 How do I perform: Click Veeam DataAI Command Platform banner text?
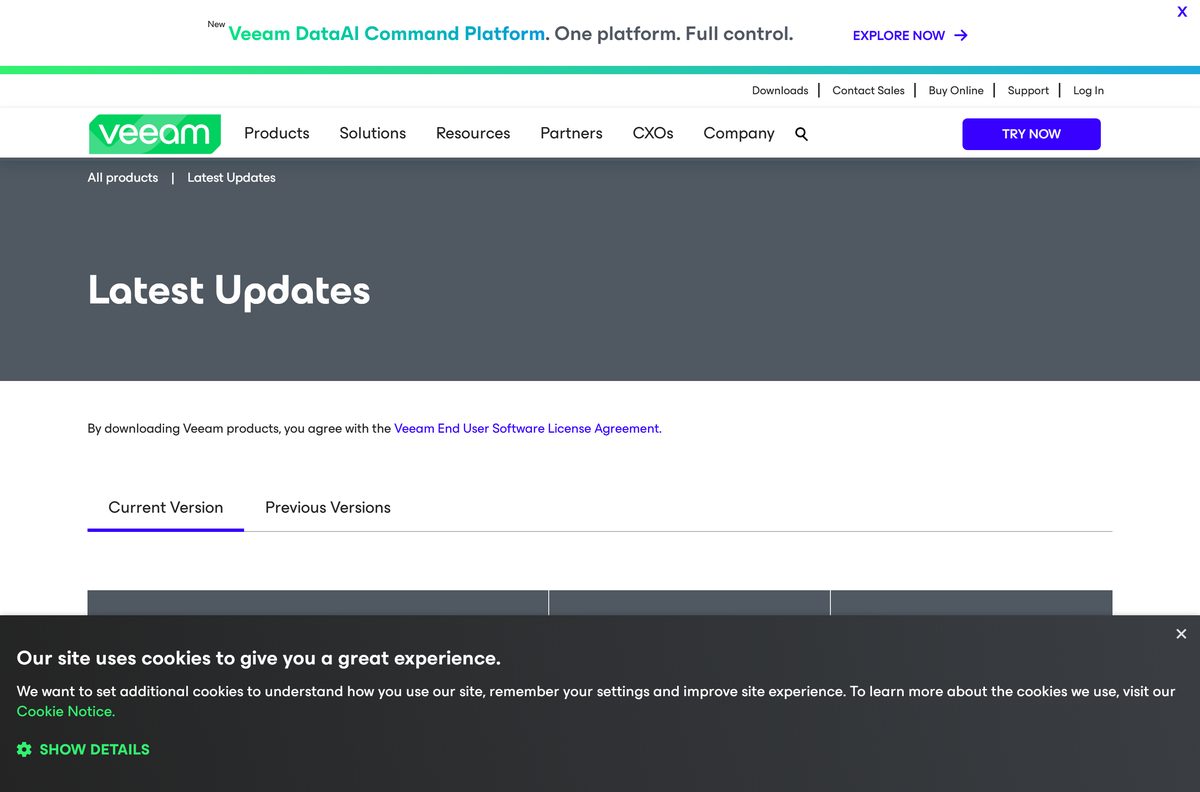(x=389, y=33)
